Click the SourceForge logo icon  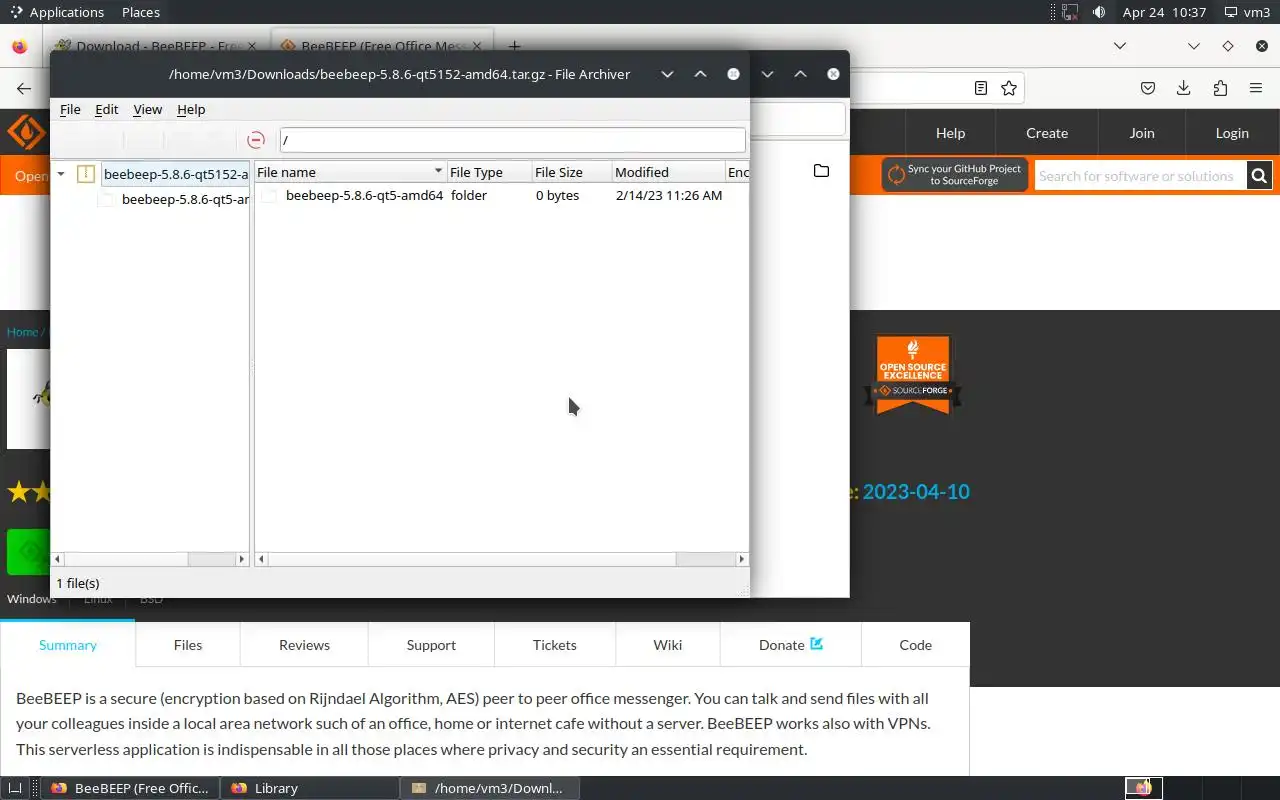pos(26,132)
